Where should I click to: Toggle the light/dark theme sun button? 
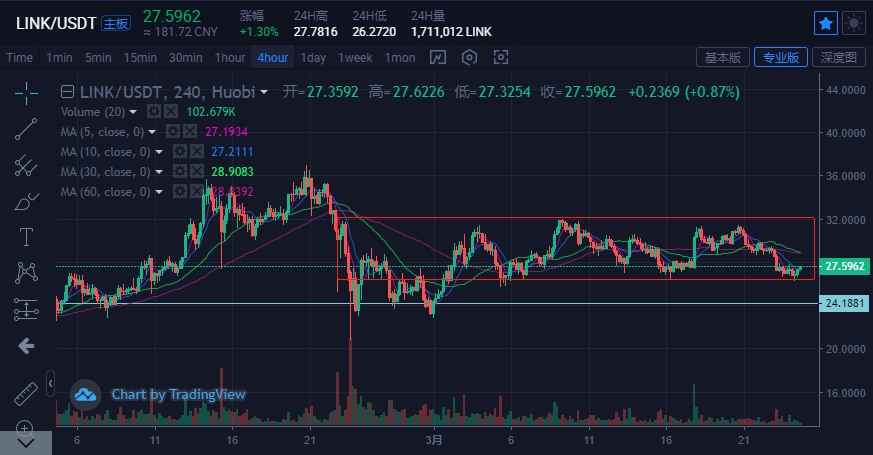point(854,23)
